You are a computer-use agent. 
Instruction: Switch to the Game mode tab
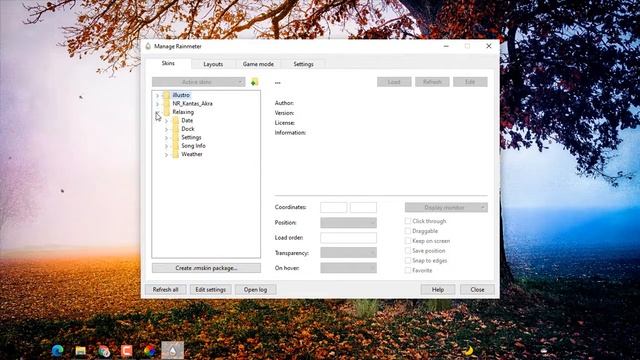258,64
